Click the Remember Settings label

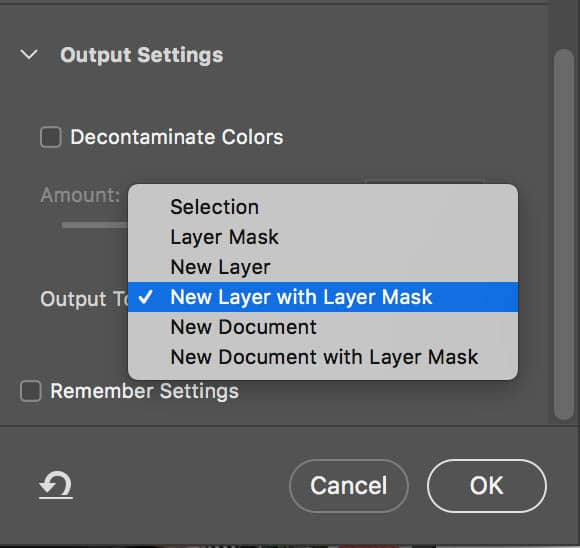point(145,391)
